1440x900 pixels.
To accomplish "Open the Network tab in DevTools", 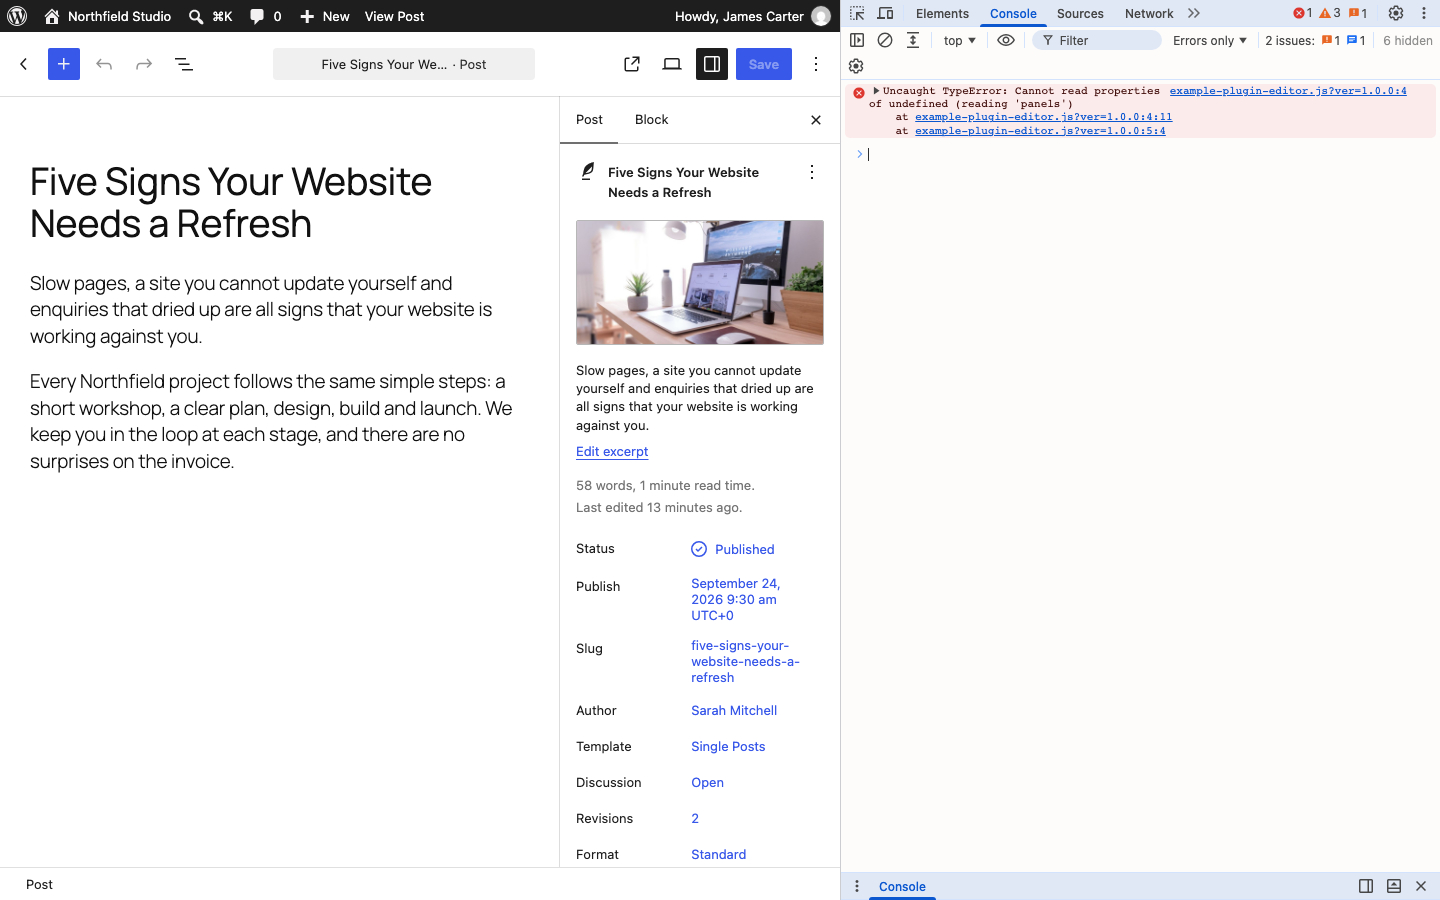I will coord(1149,13).
